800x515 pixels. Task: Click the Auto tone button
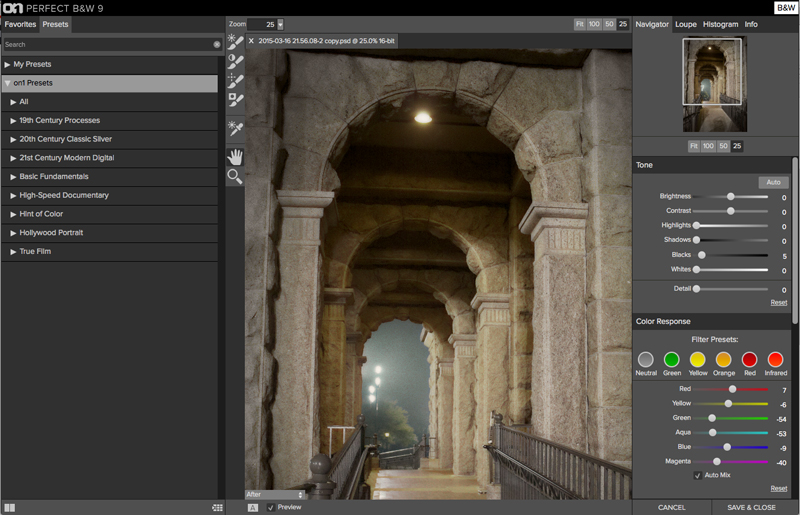pos(772,182)
